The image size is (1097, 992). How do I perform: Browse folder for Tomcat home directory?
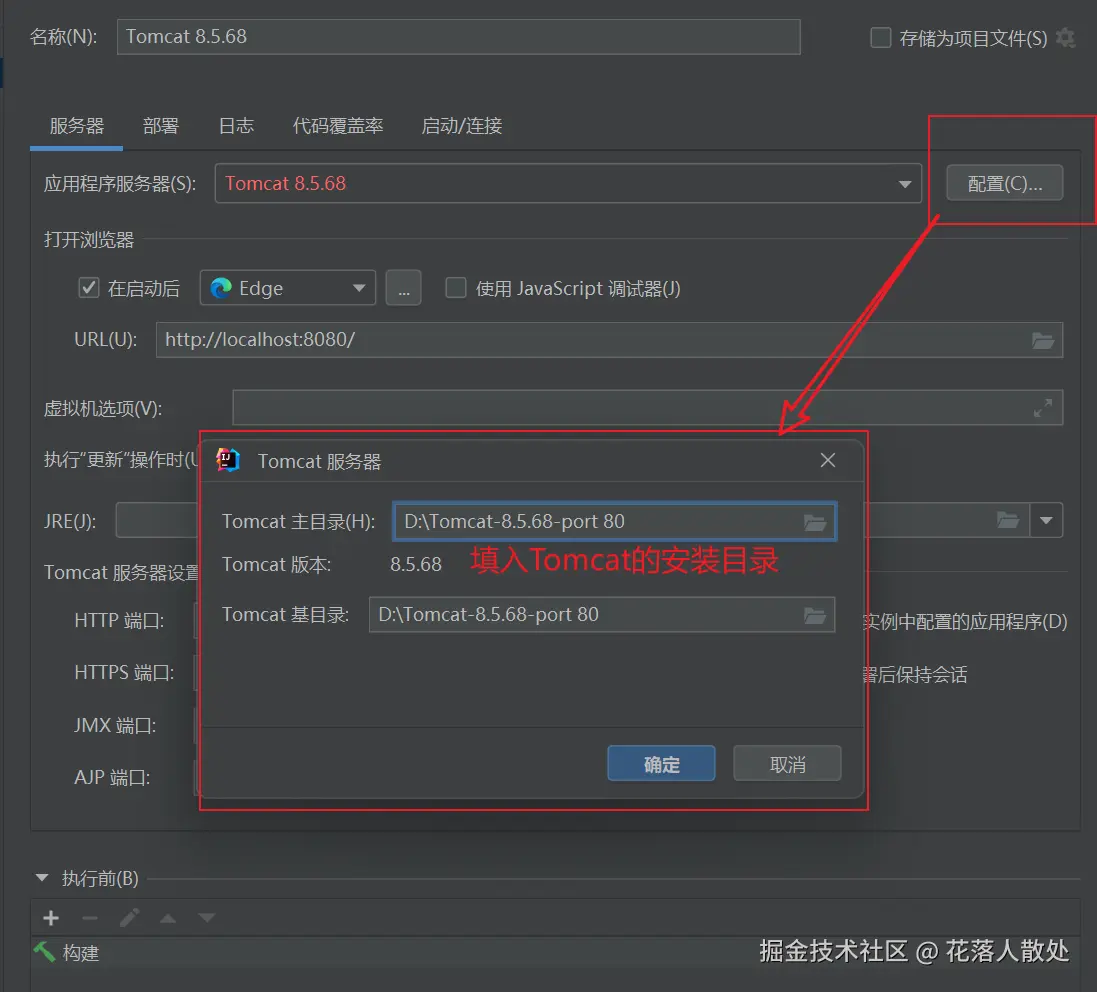pos(814,522)
